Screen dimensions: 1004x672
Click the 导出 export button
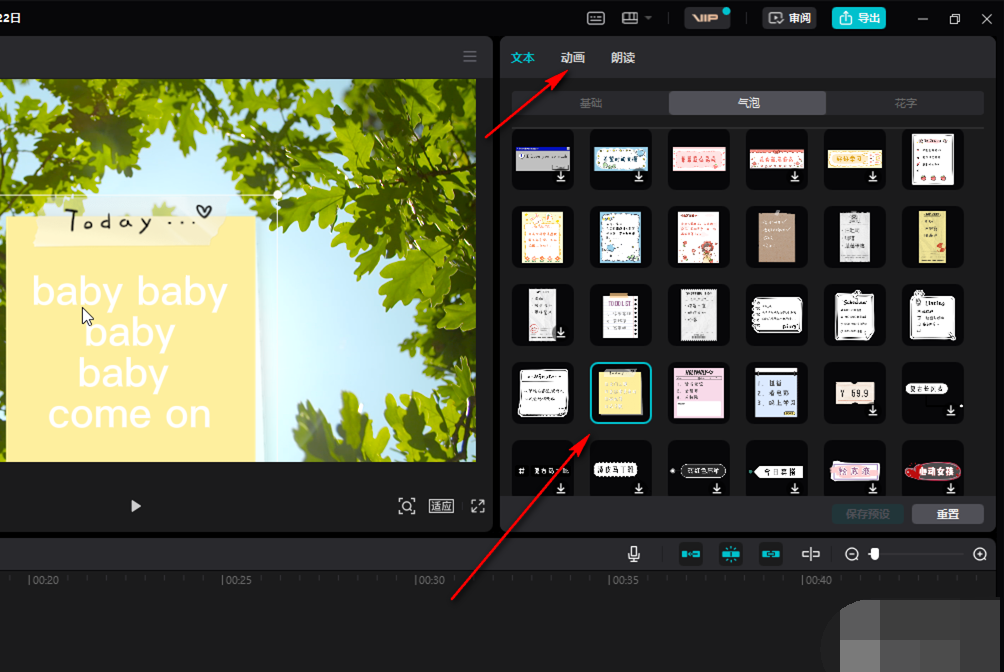[859, 18]
